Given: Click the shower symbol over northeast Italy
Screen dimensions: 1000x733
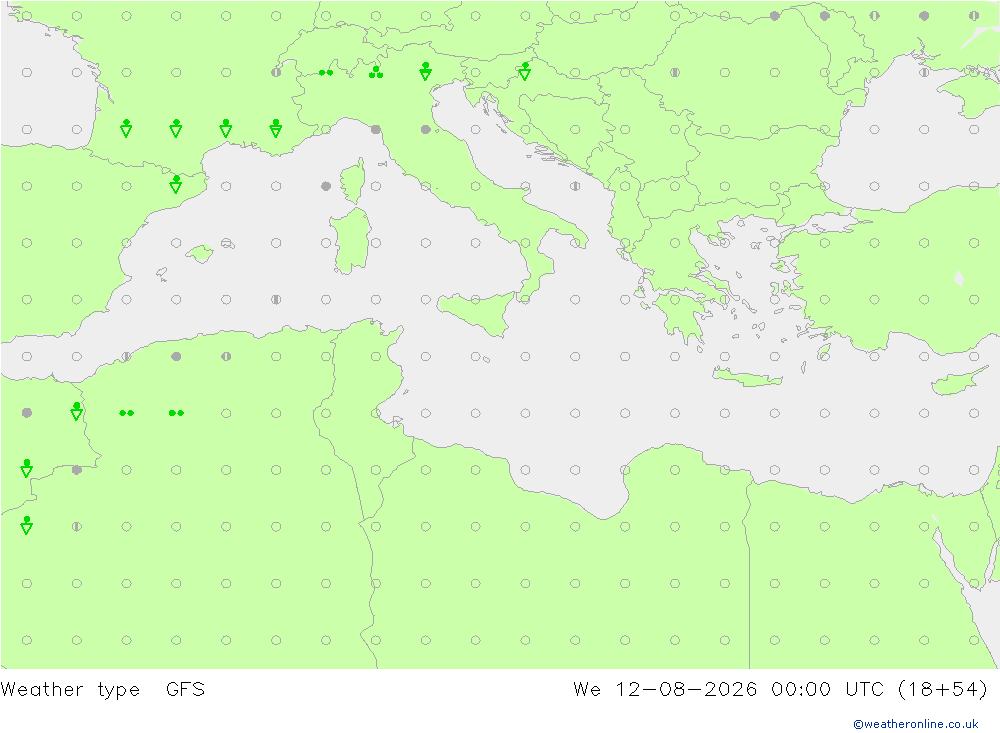Looking at the screenshot, I should pyautogui.click(x=425, y=71).
